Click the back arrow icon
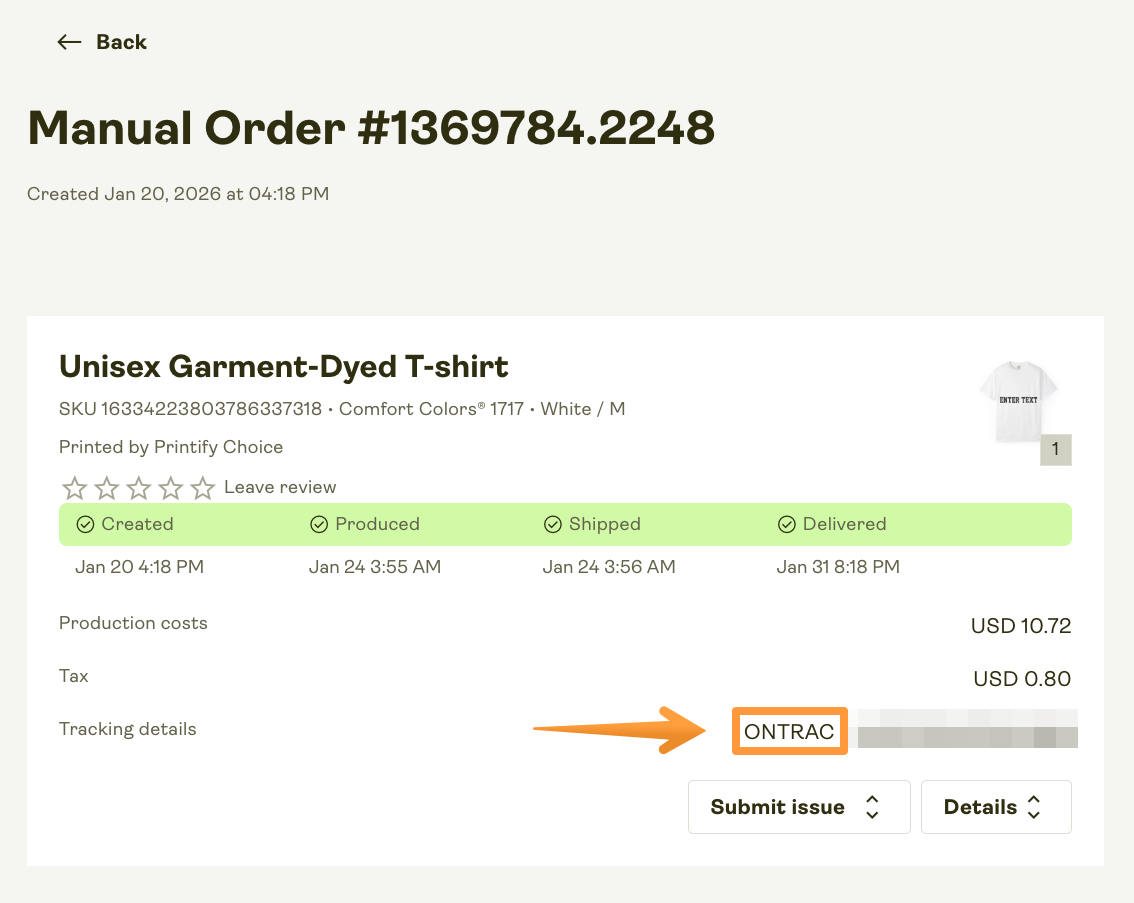The image size is (1134, 903). [x=68, y=42]
